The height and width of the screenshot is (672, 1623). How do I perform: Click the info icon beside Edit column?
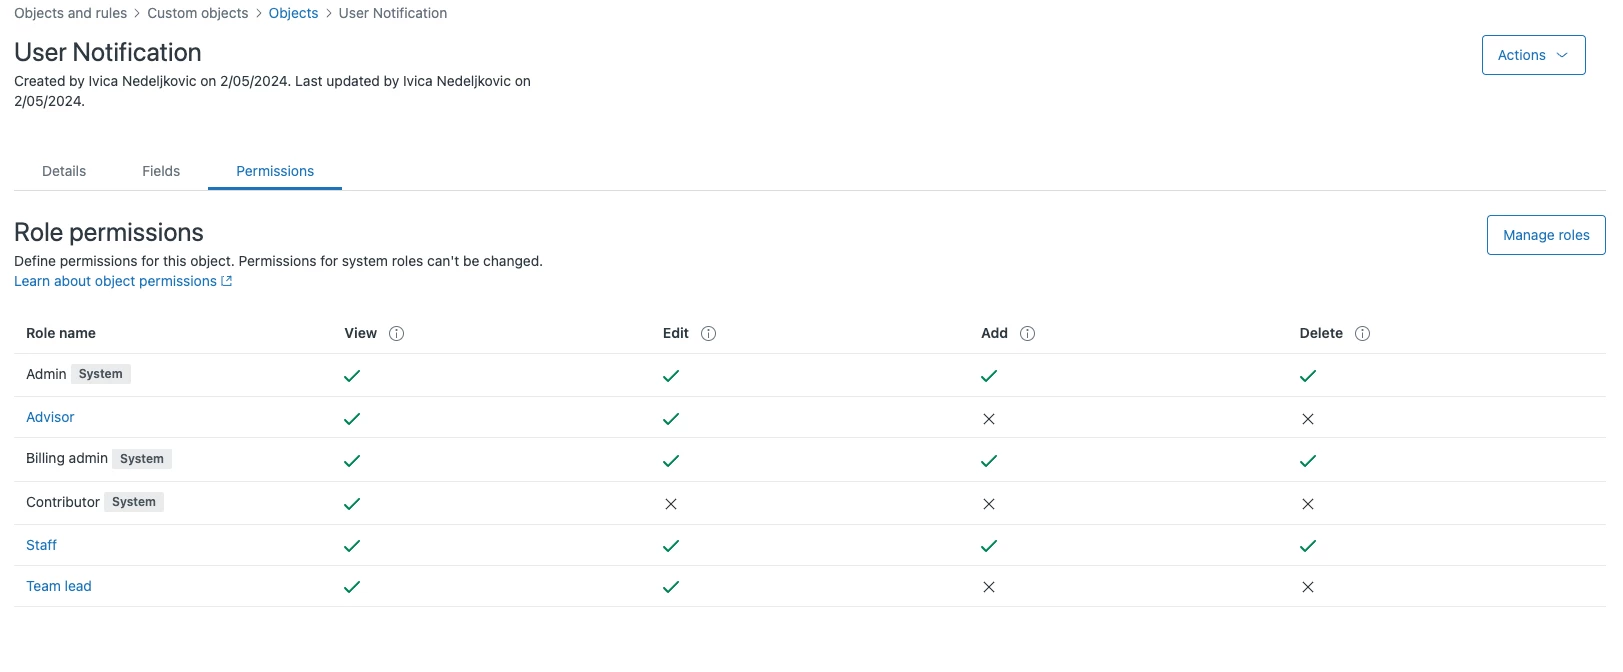[x=709, y=334]
